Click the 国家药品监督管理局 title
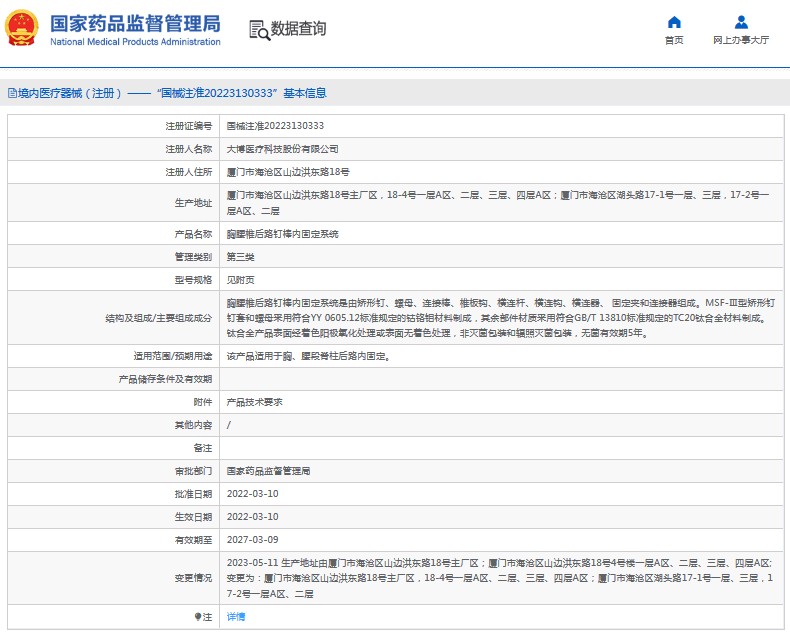 (135, 24)
